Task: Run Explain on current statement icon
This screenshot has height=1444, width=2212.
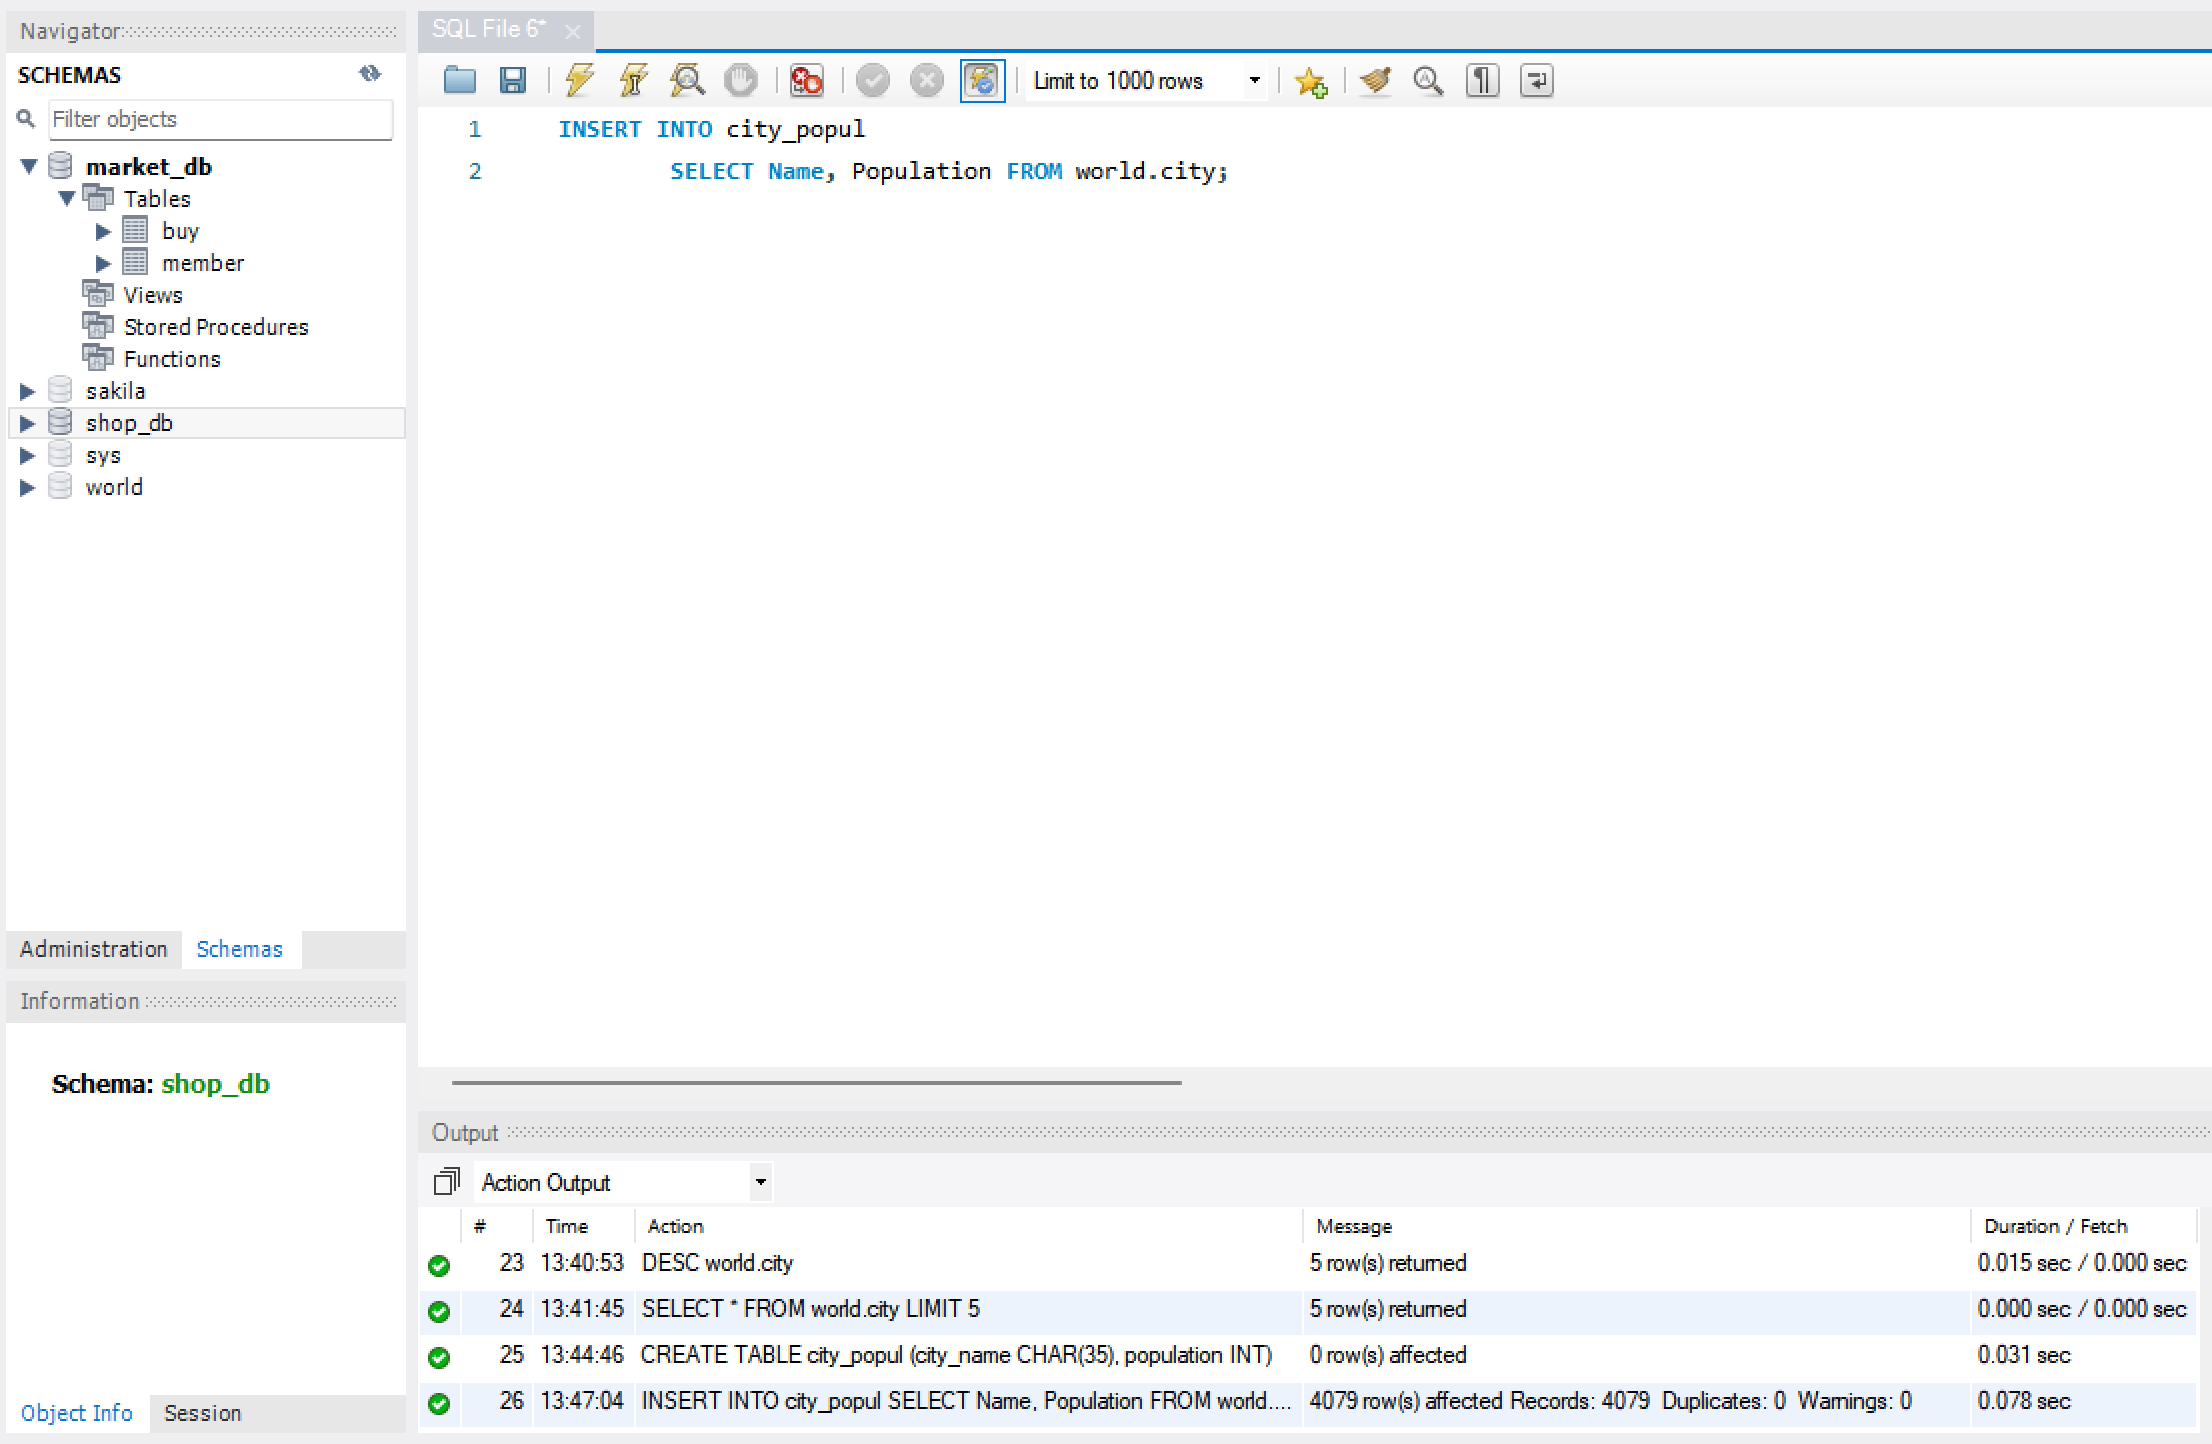Action: click(x=687, y=80)
